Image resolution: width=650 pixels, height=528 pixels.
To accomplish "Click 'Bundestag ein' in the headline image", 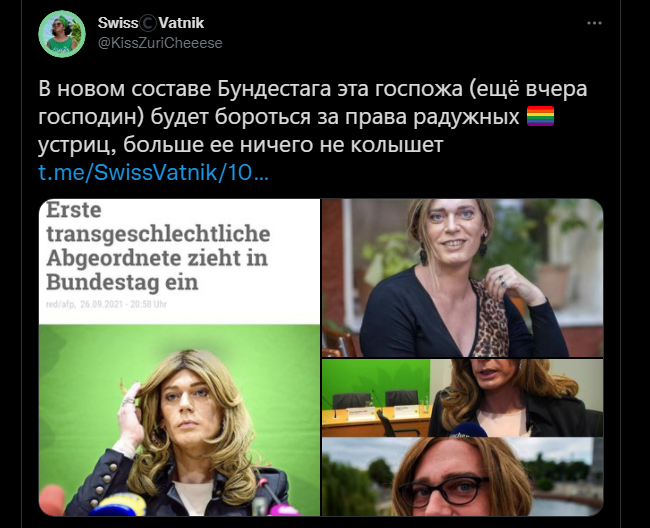I will (x=122, y=282).
